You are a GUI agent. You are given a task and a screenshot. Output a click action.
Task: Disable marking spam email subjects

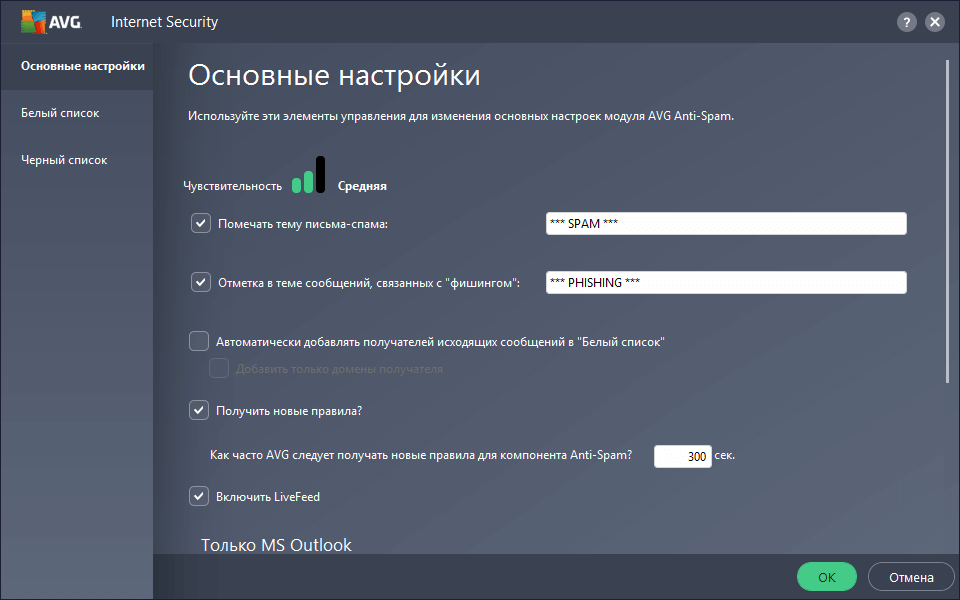[x=199, y=222]
